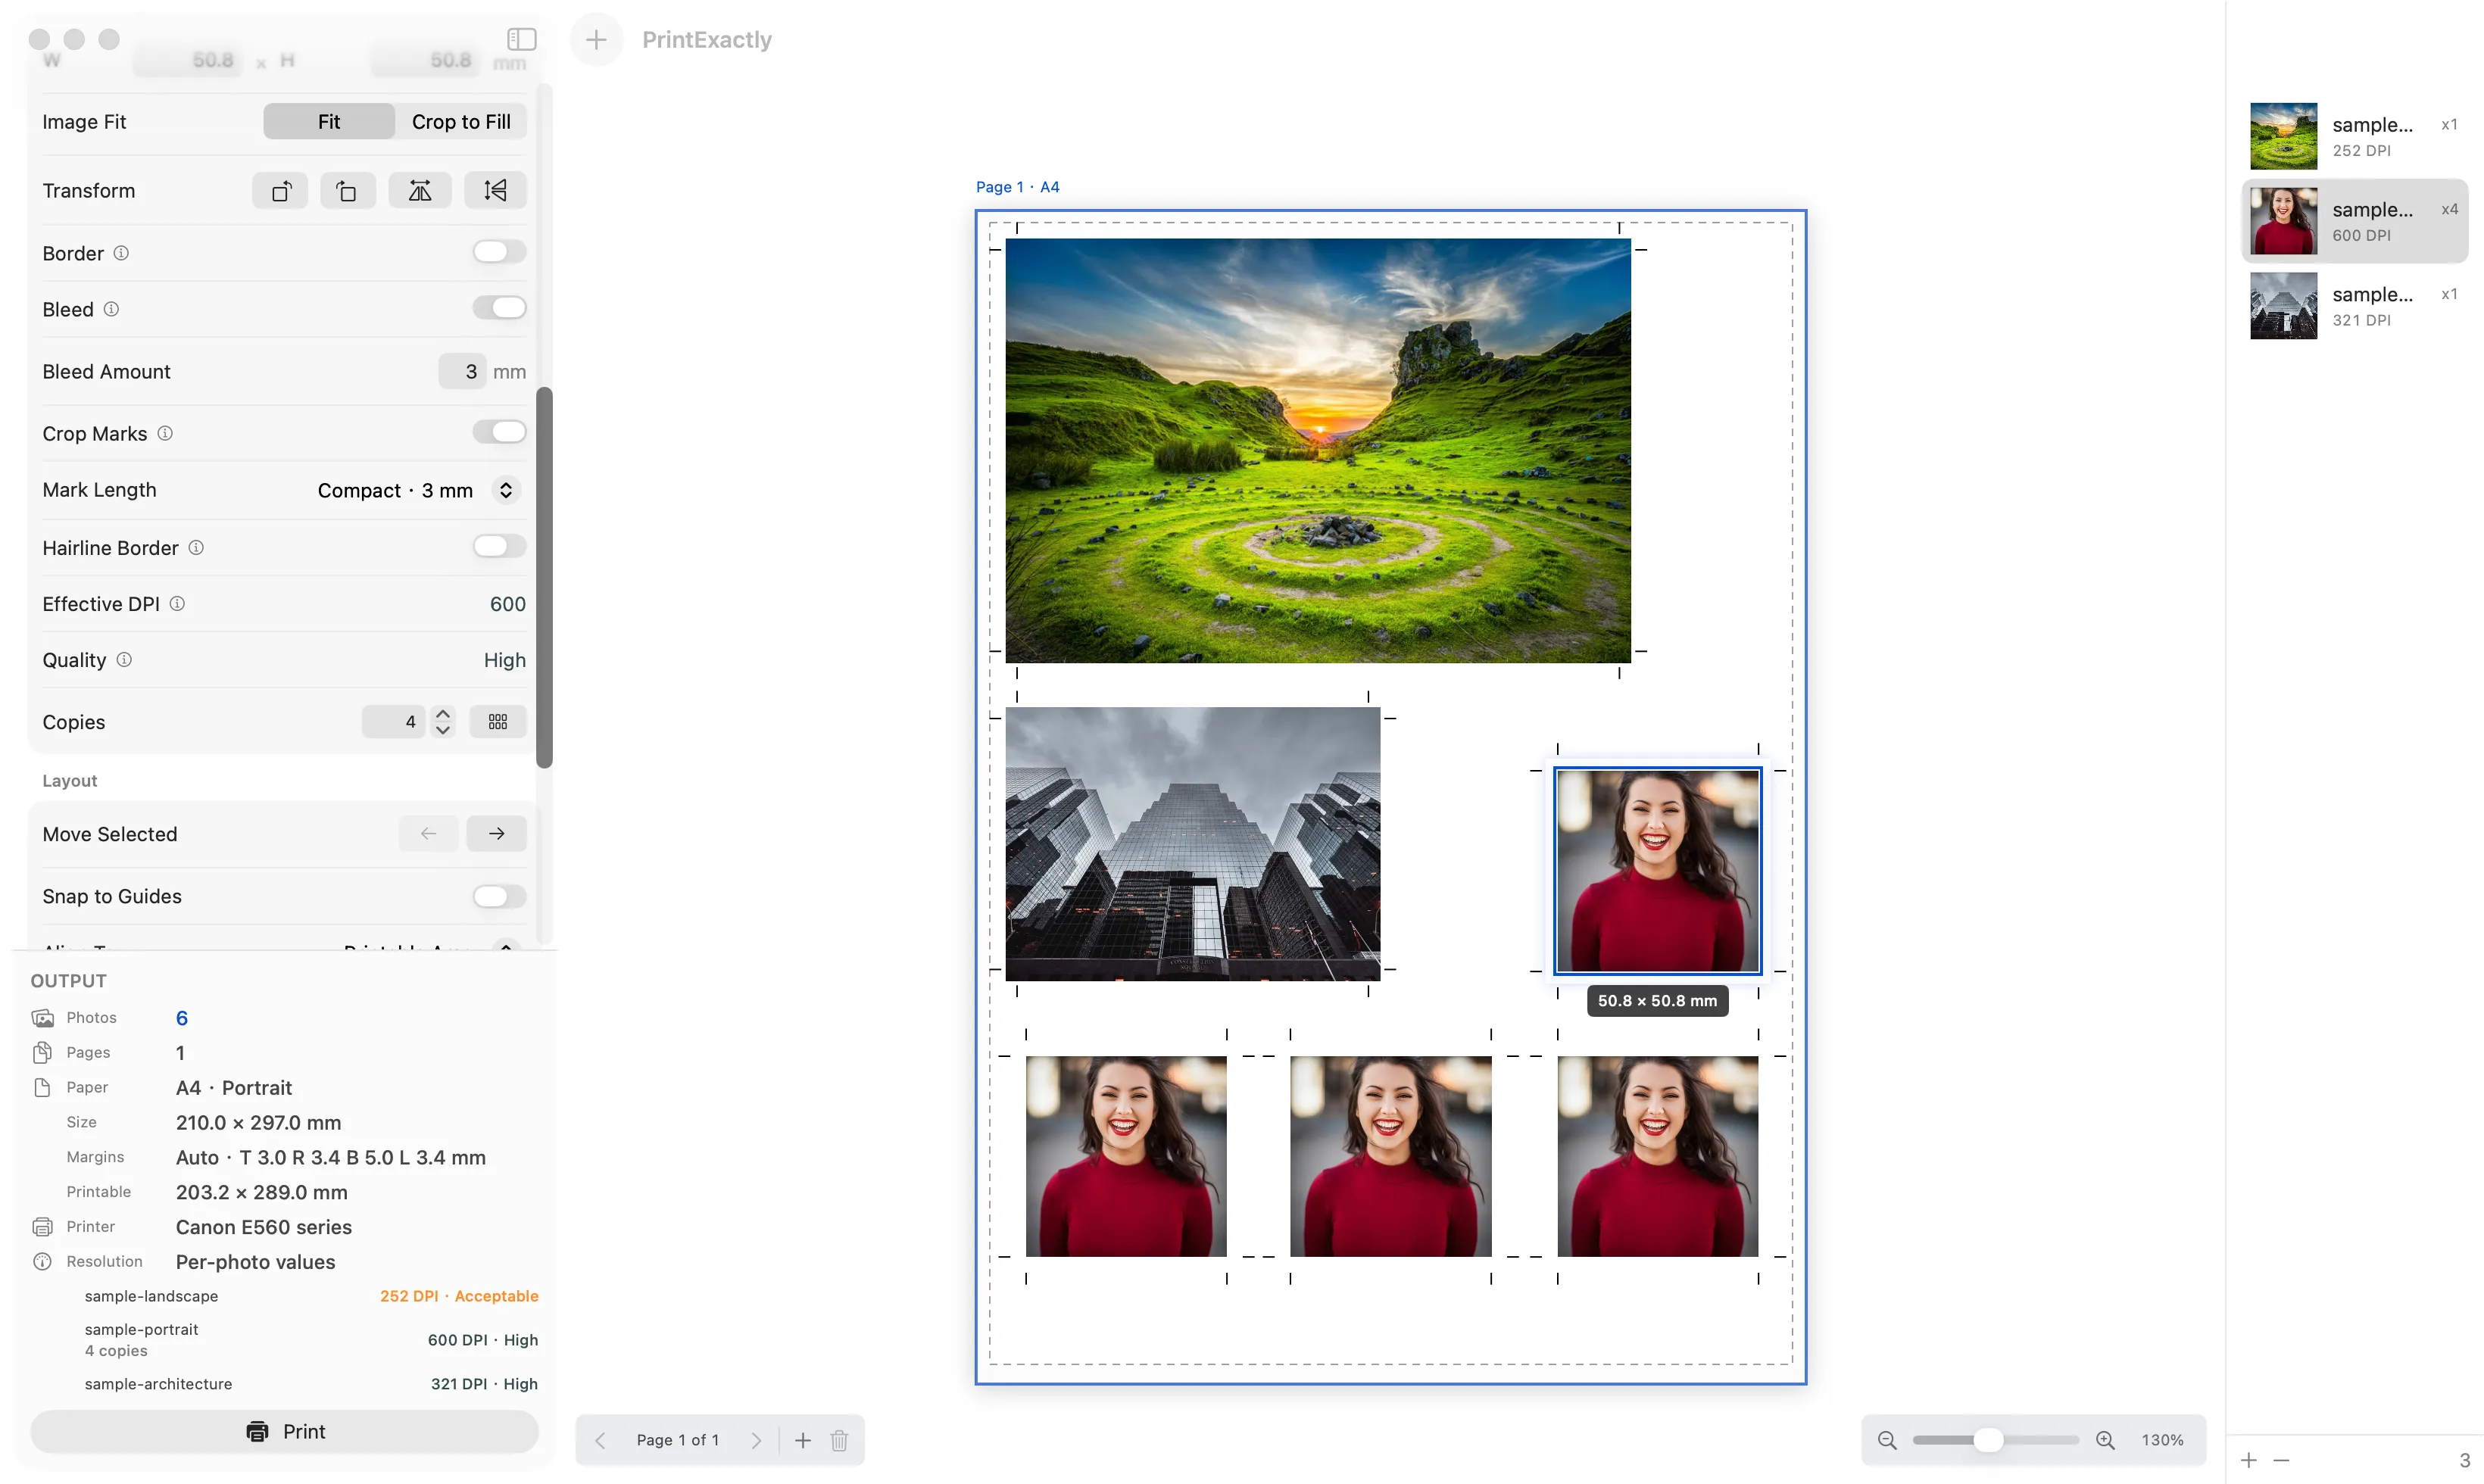Image resolution: width=2484 pixels, height=1484 pixels.
Task: Open Bleed info icon
Action: tap(111, 309)
